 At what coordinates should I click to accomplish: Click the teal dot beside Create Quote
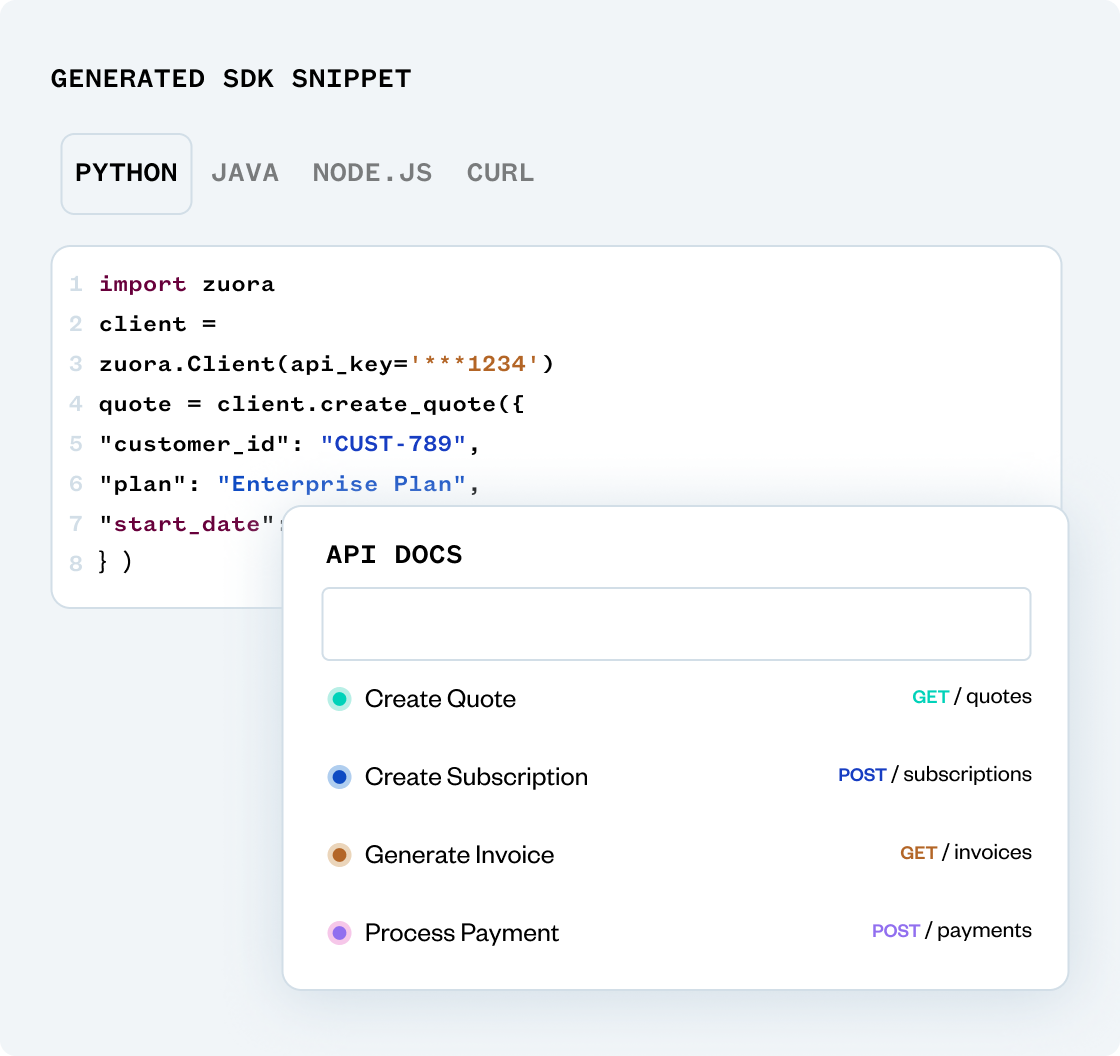click(339, 699)
